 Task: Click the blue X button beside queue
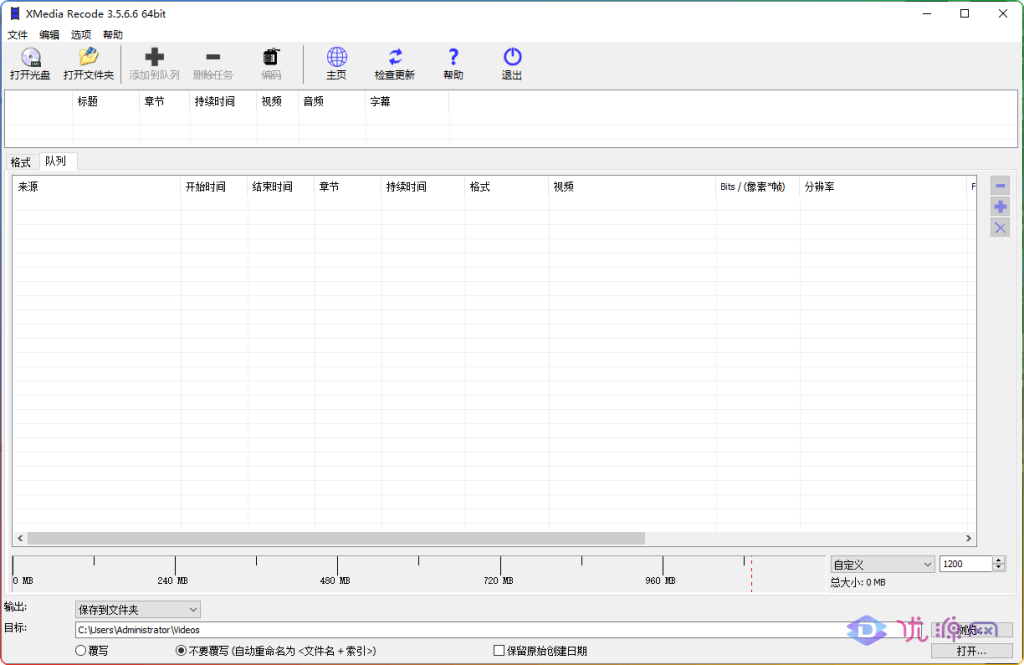[1000, 228]
